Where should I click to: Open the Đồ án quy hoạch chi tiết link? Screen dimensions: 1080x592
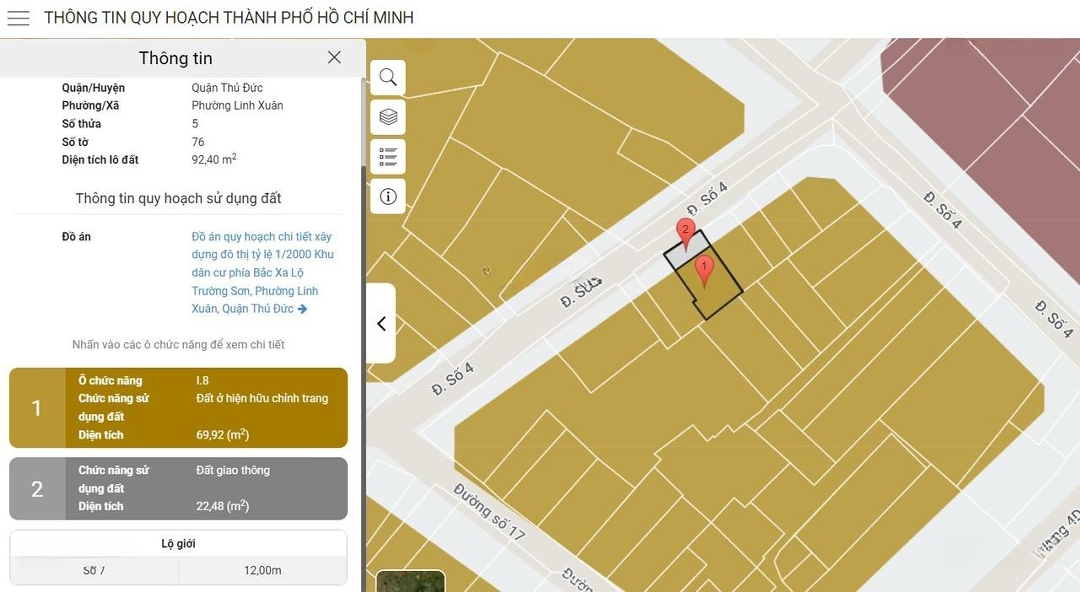point(262,272)
